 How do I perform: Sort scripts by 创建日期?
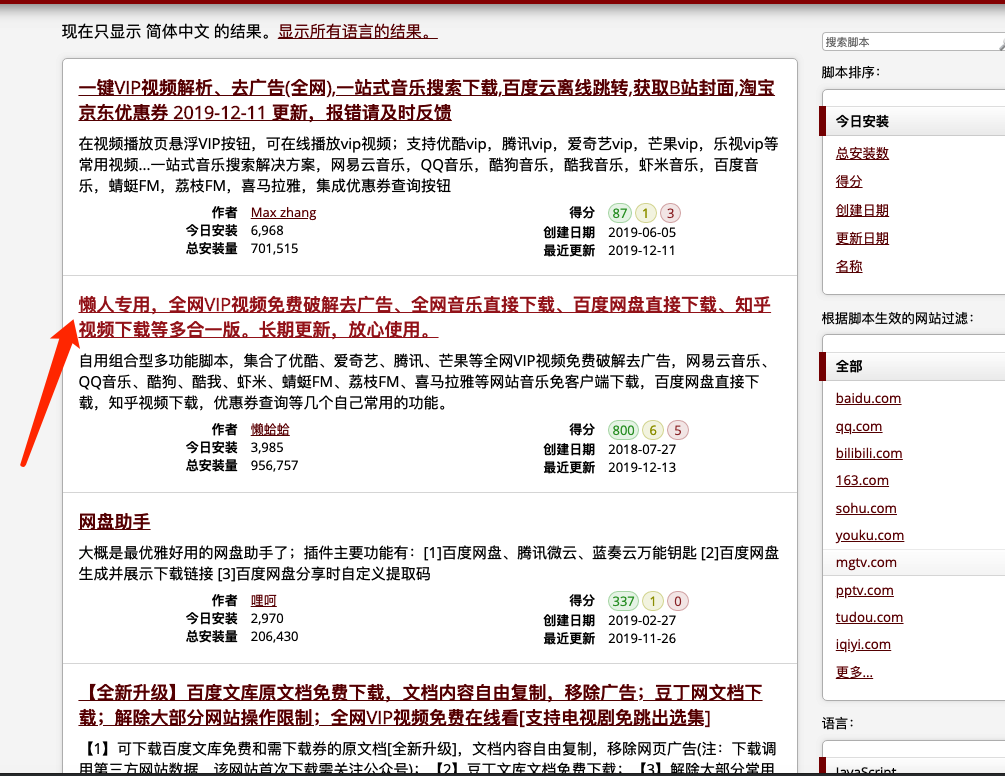[x=862, y=210]
